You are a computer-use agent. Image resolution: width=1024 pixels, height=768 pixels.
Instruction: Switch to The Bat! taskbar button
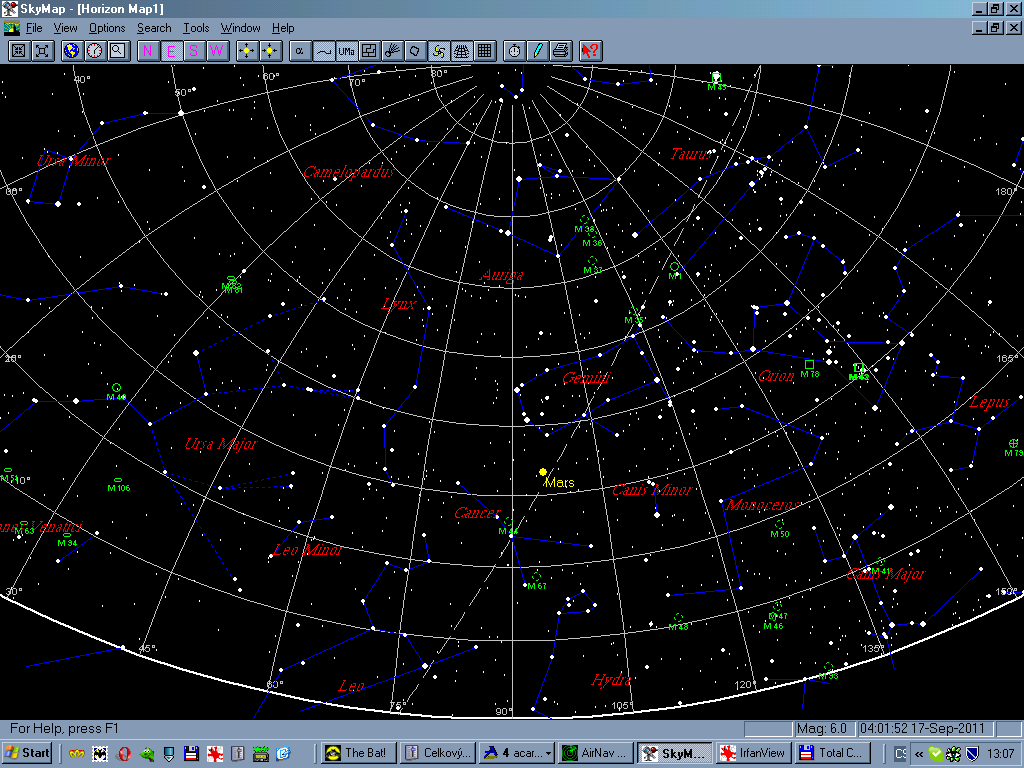(x=359, y=753)
